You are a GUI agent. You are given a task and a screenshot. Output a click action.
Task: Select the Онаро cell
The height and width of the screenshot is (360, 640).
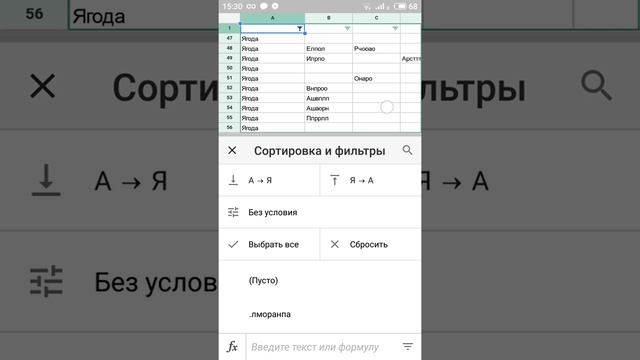pyautogui.click(x=376, y=78)
